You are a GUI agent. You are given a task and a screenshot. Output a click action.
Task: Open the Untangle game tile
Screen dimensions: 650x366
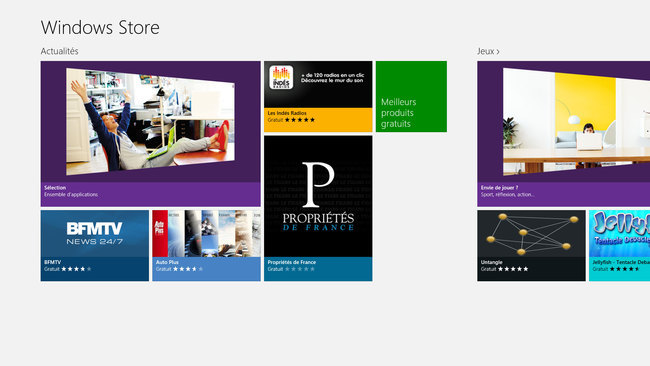coord(531,245)
